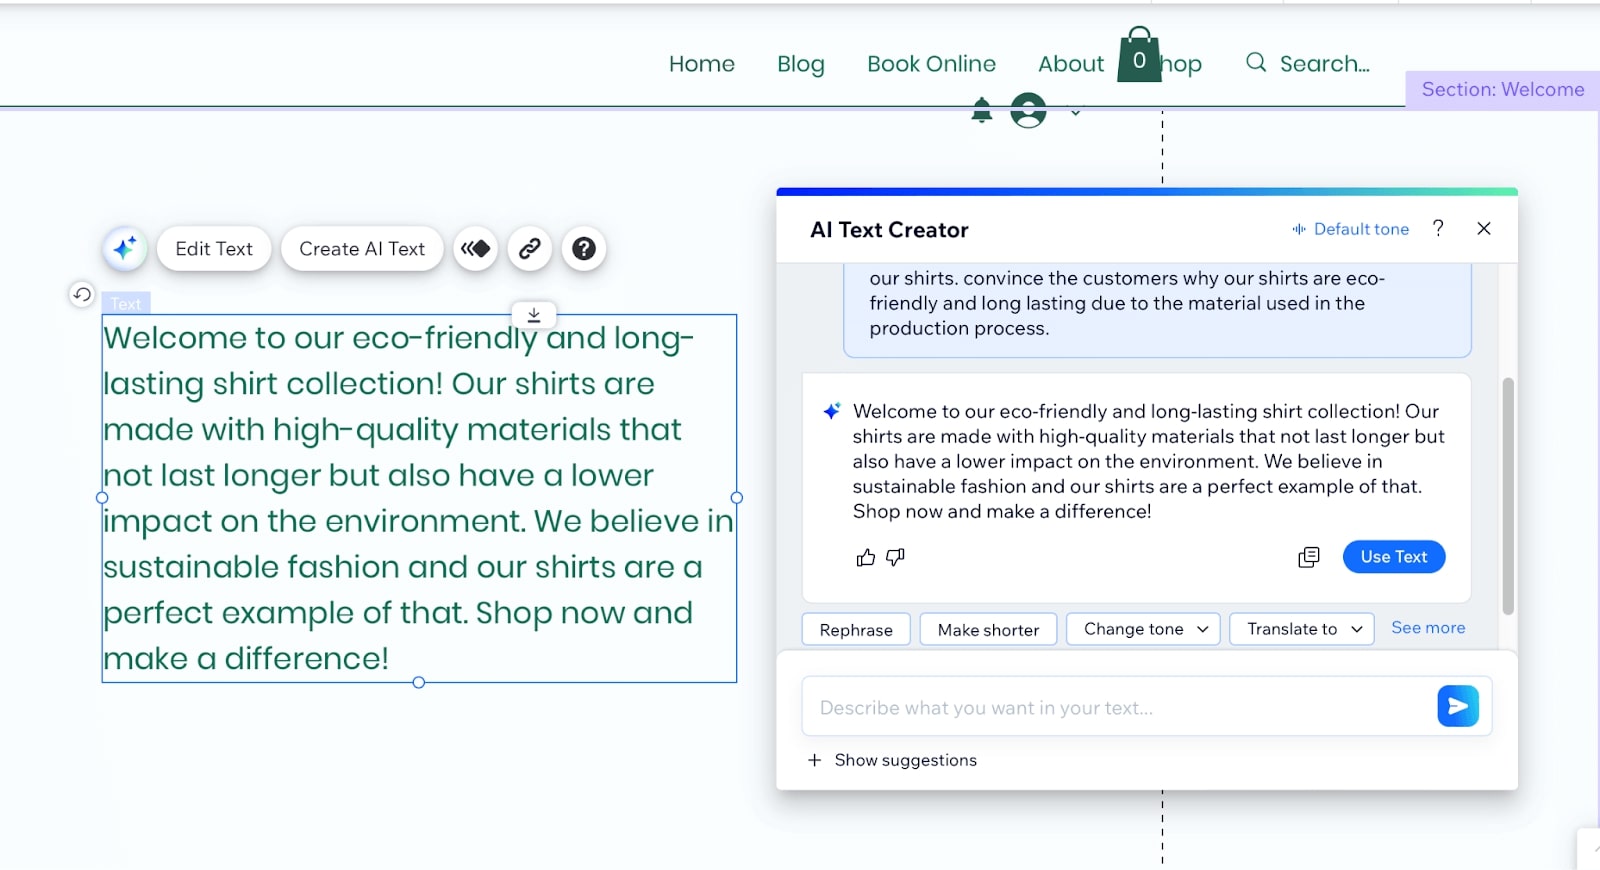This screenshot has width=1600, height=870.
Task: Click the Create AI Text button
Action: coord(362,249)
